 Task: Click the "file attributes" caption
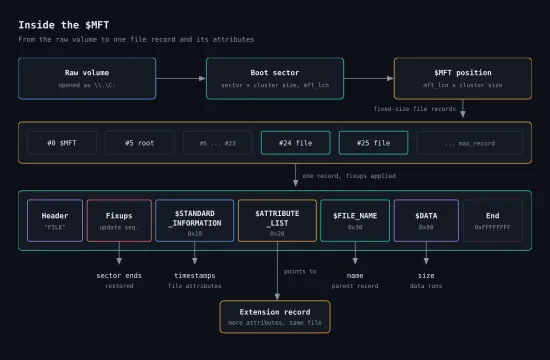point(195,286)
